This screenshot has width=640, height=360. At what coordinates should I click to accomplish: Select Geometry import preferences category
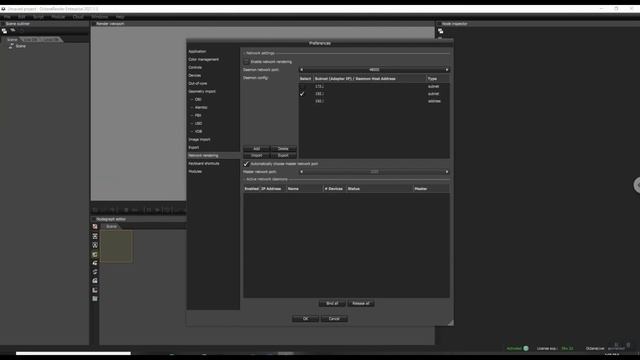point(202,91)
